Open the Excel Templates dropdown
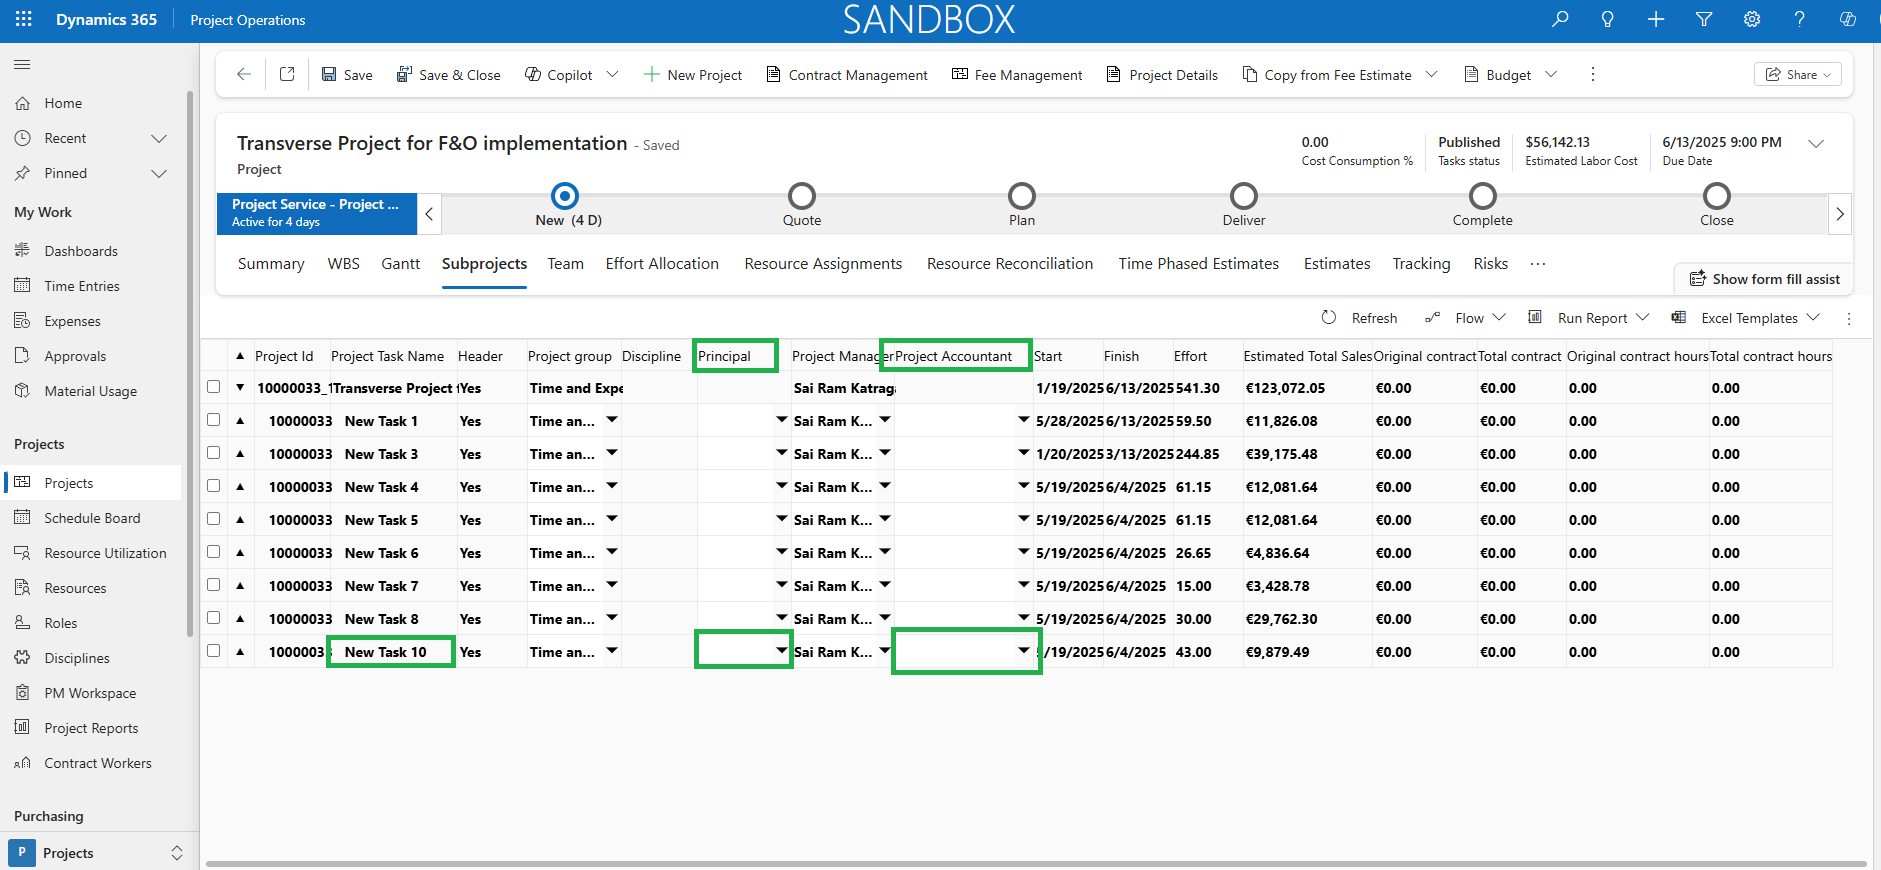This screenshot has height=870, width=1881. click(x=1814, y=317)
